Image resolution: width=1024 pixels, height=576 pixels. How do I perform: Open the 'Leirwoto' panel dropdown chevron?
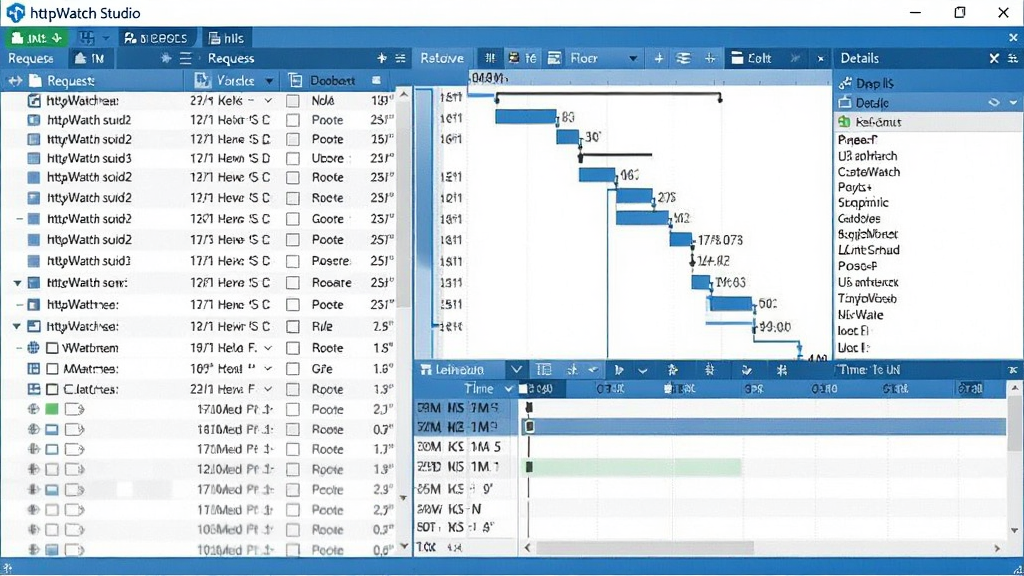coord(516,370)
